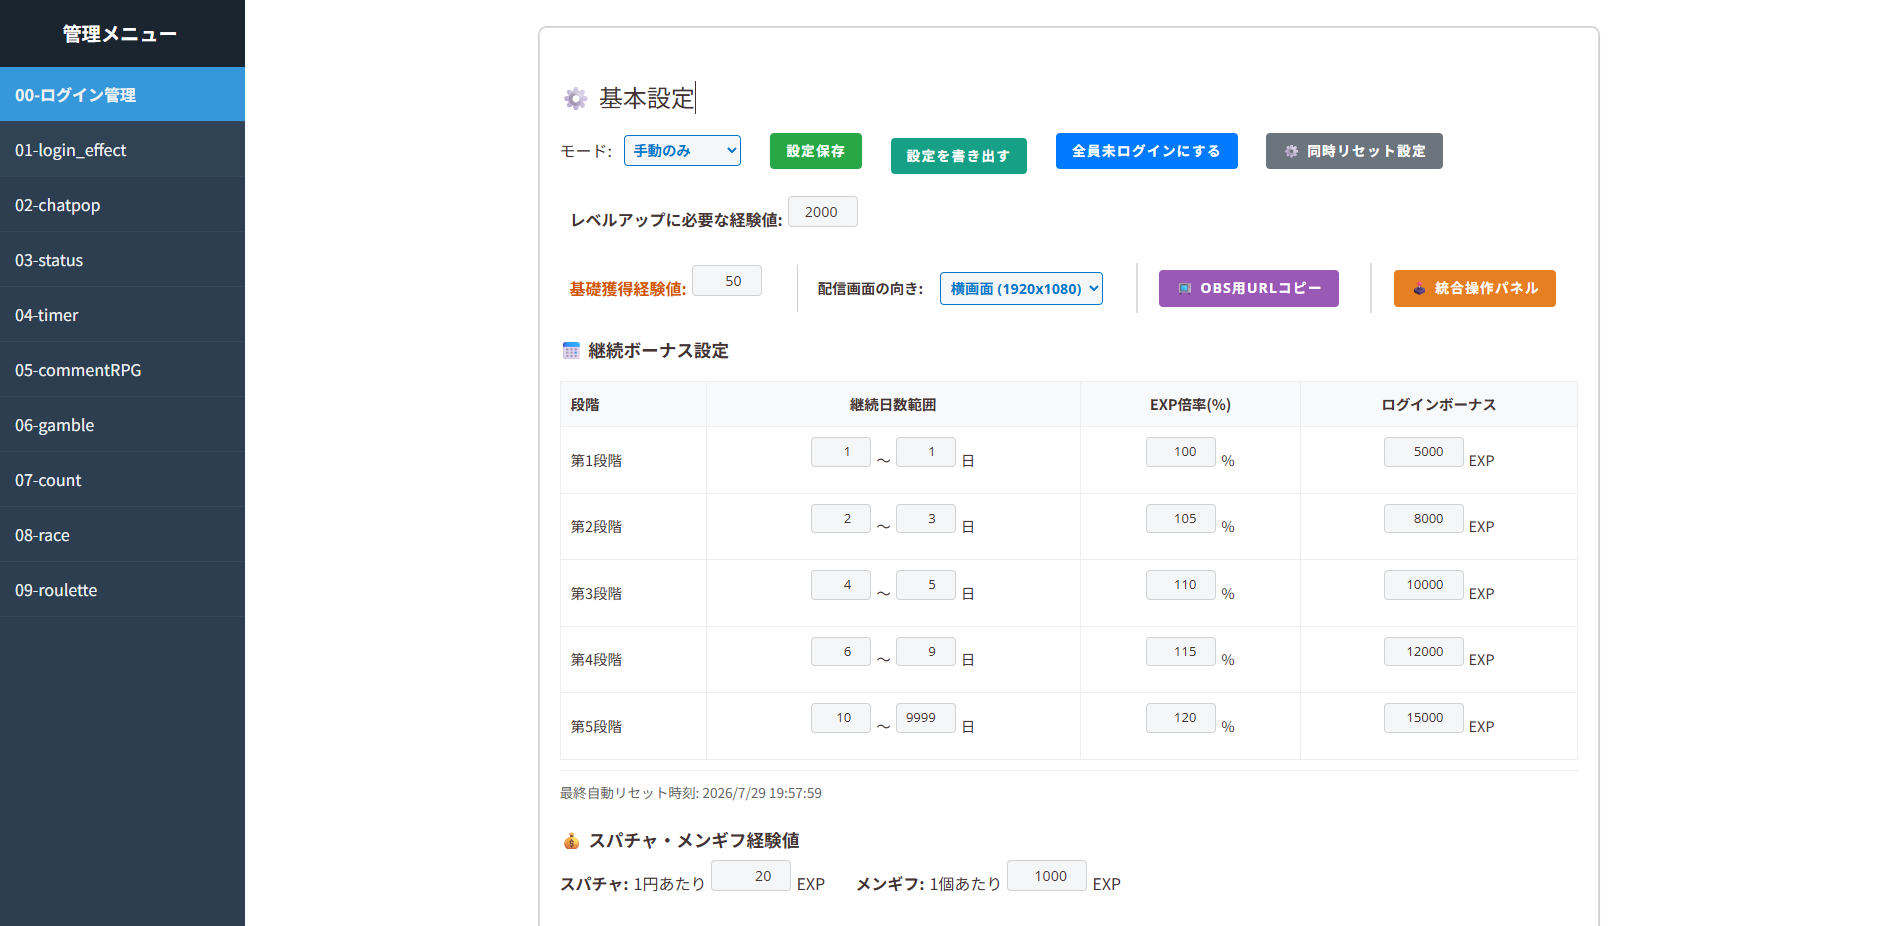Click the スパチャ 1円あたり EXP field
Screen dimensions: 1891x926
[x=751, y=876]
